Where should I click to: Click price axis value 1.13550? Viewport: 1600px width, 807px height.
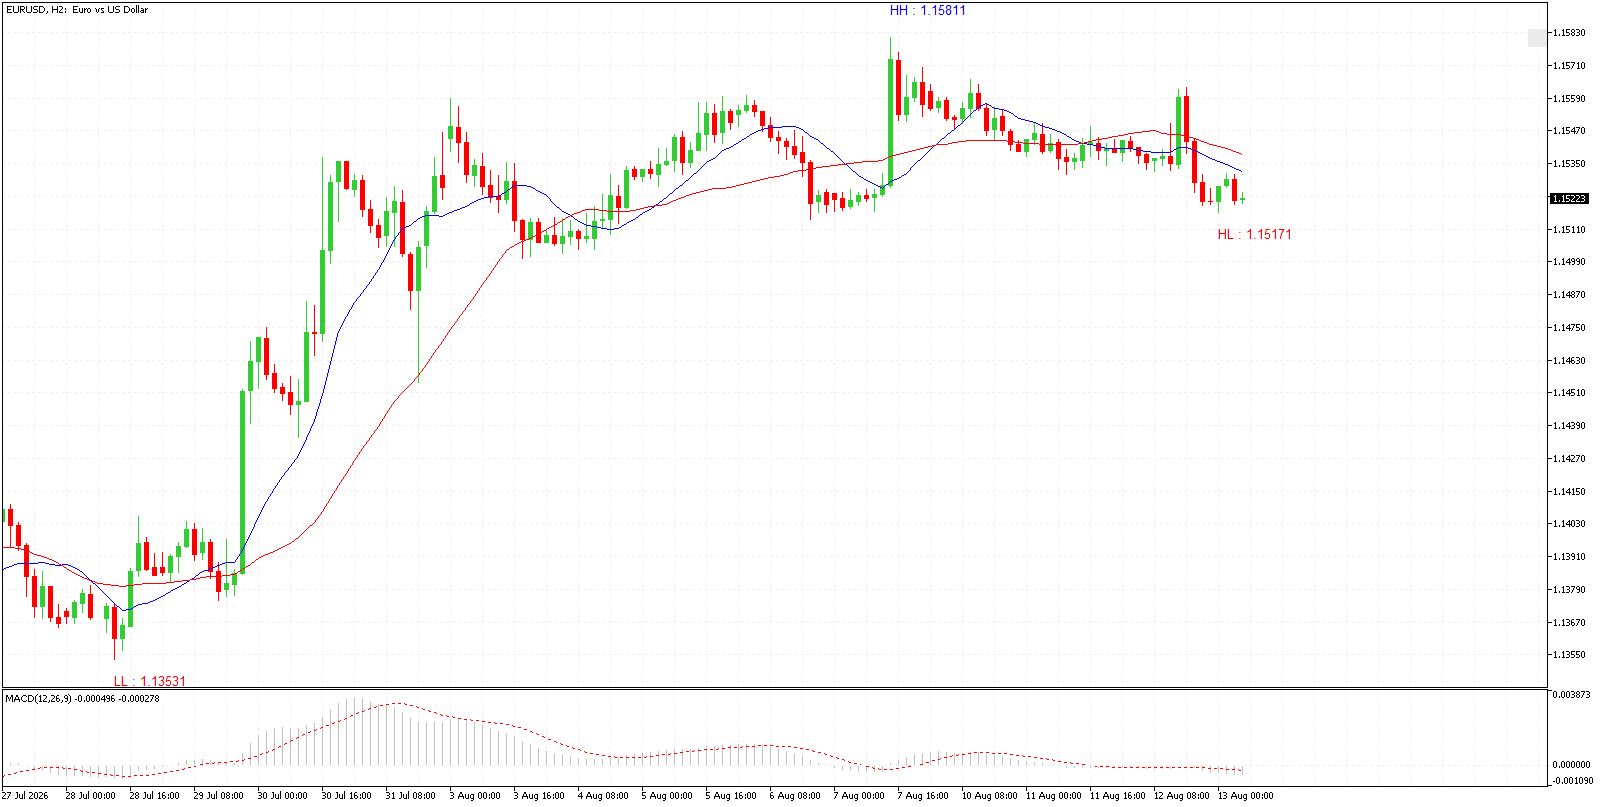1569,655
